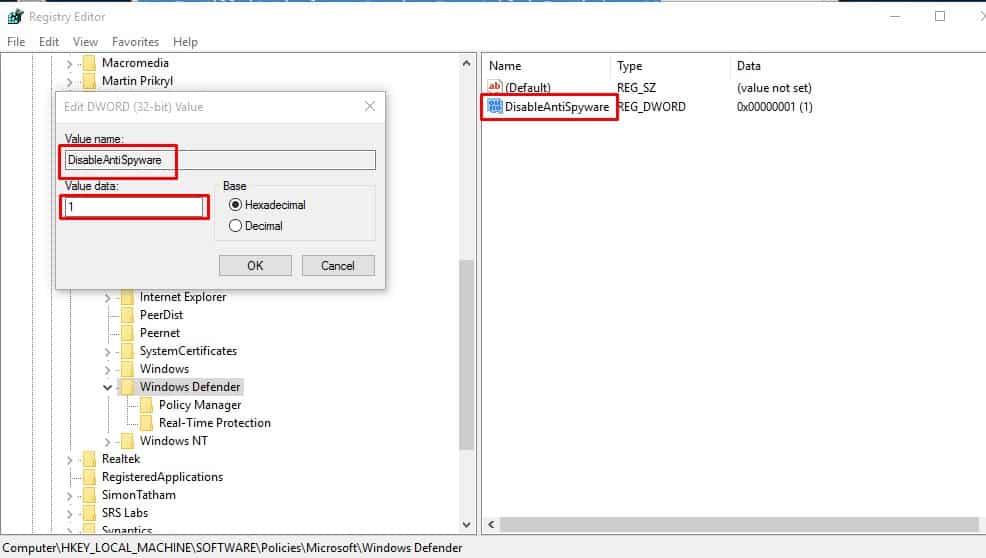Expand the SRS Labs key
Viewport: 986px width, 558px height.
69,514
